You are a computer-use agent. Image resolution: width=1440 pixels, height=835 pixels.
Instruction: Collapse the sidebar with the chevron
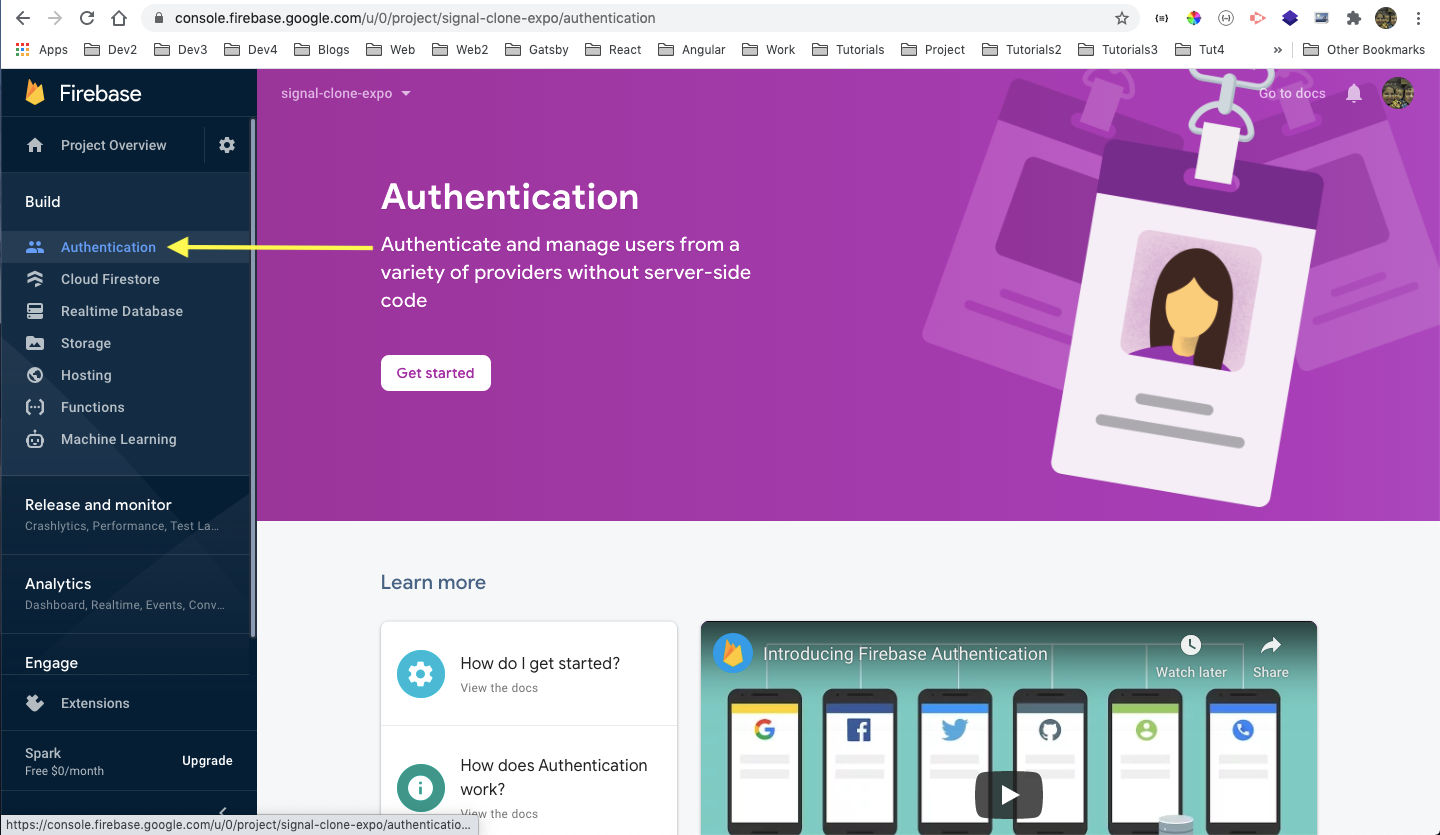click(223, 811)
